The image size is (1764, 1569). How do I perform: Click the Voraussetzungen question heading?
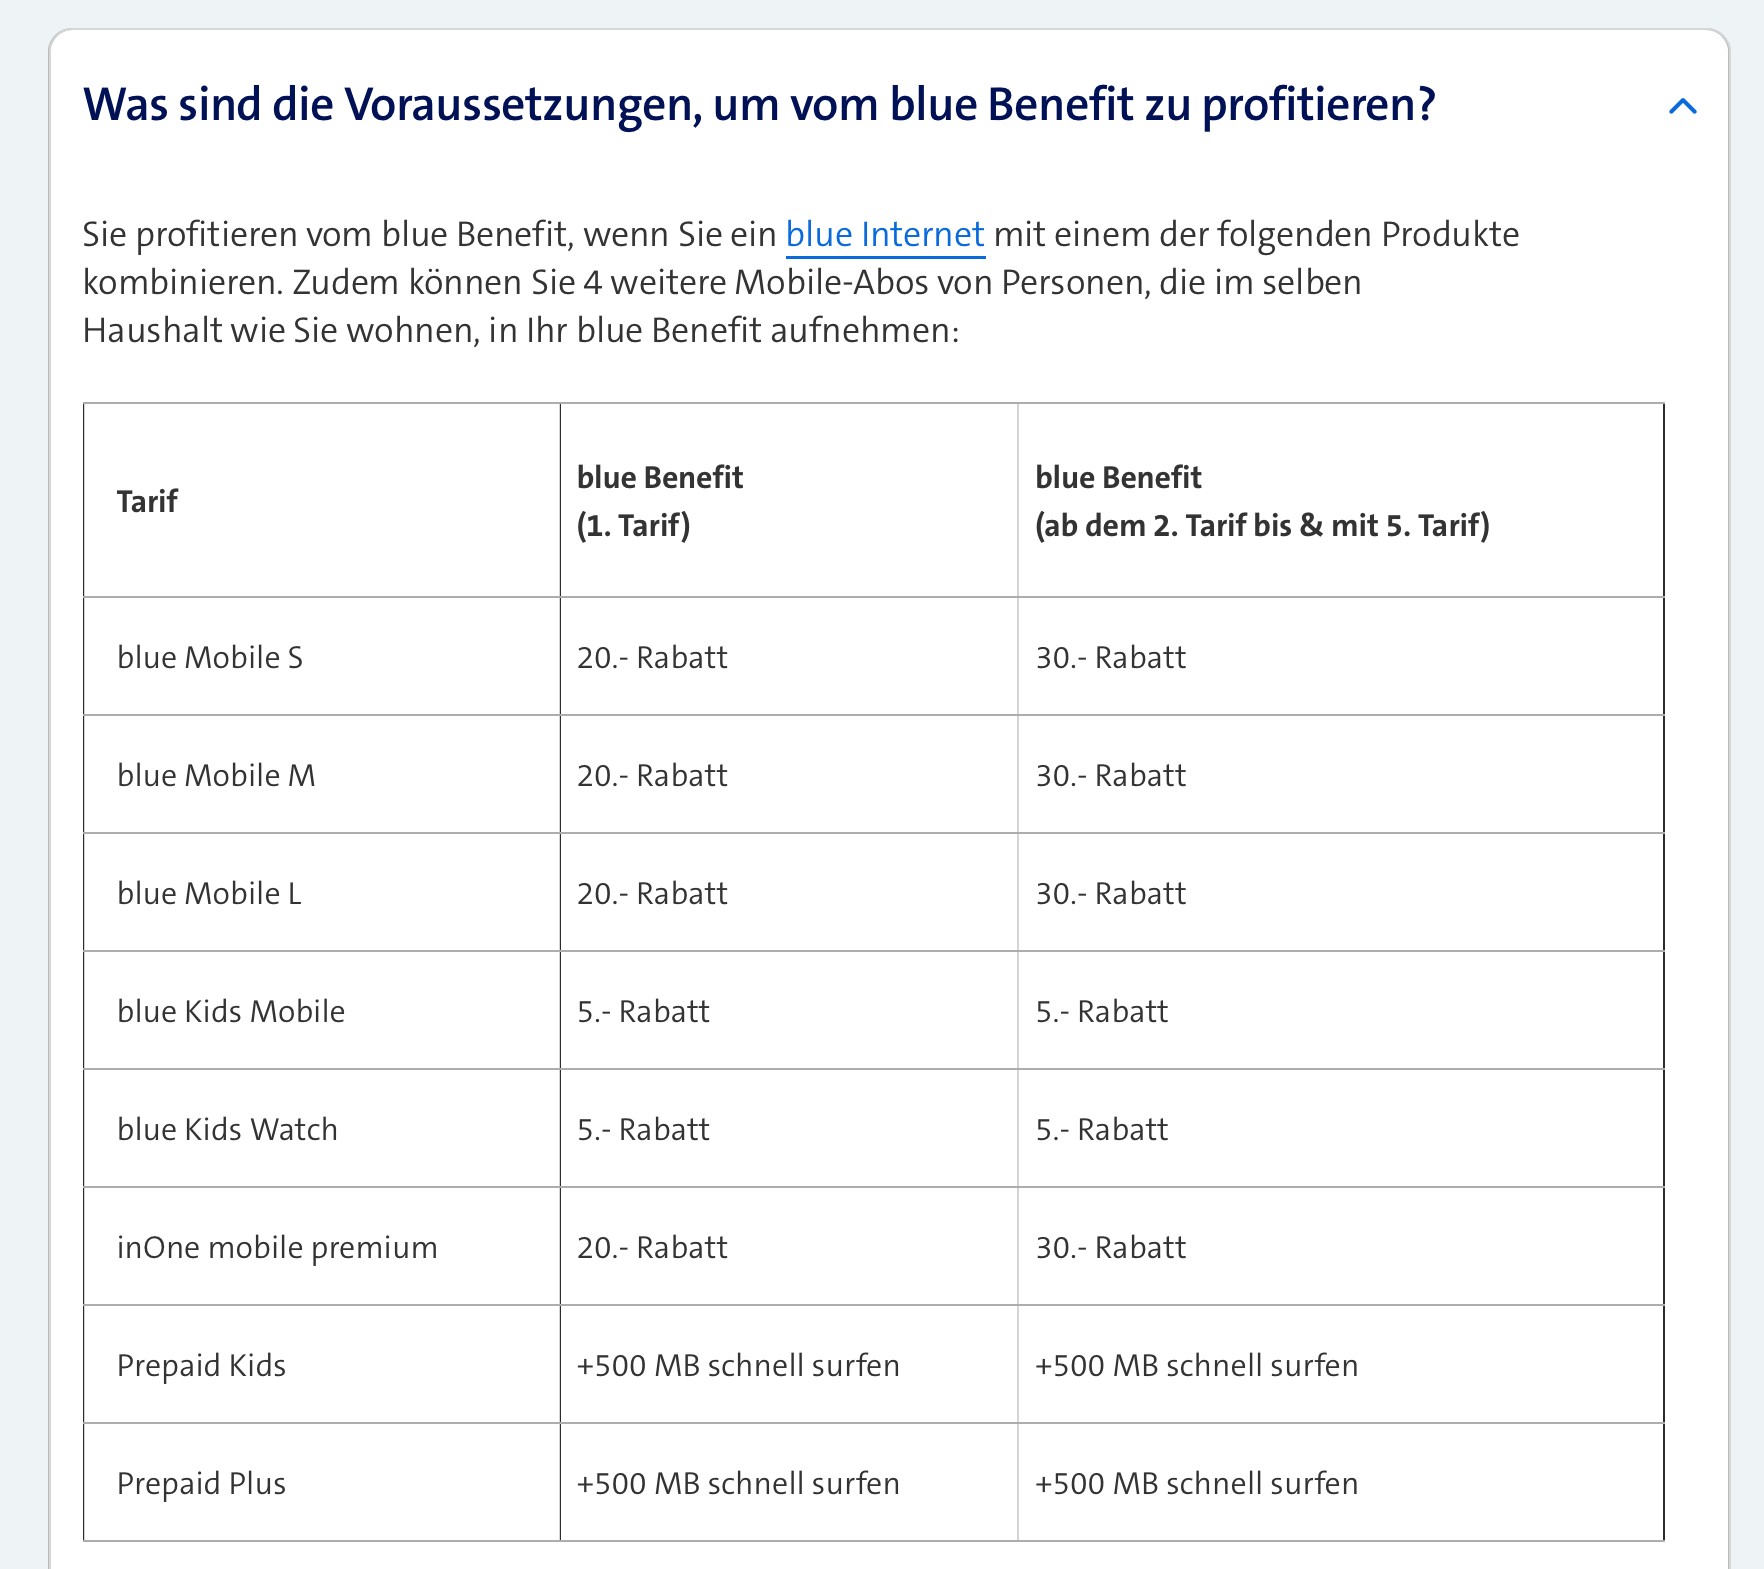[x=759, y=105]
